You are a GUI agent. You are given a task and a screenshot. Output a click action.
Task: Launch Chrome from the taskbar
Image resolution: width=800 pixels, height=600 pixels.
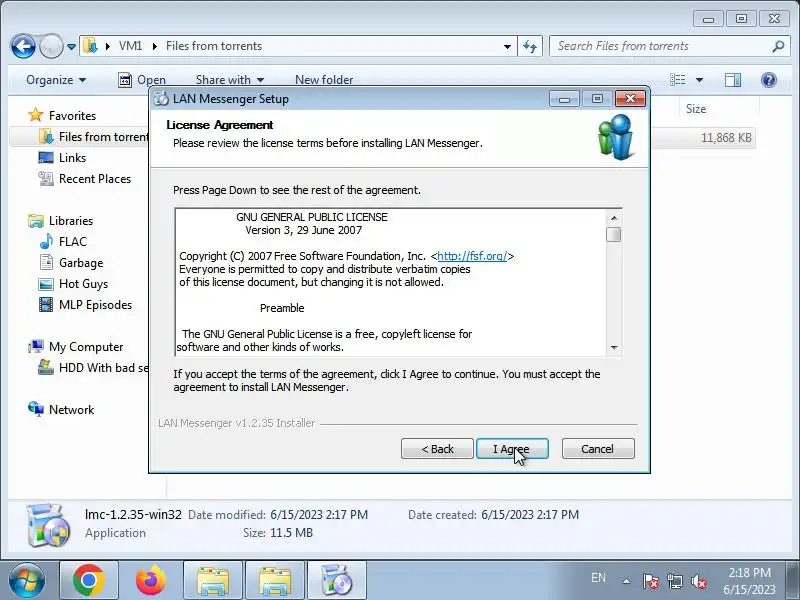tap(89, 581)
